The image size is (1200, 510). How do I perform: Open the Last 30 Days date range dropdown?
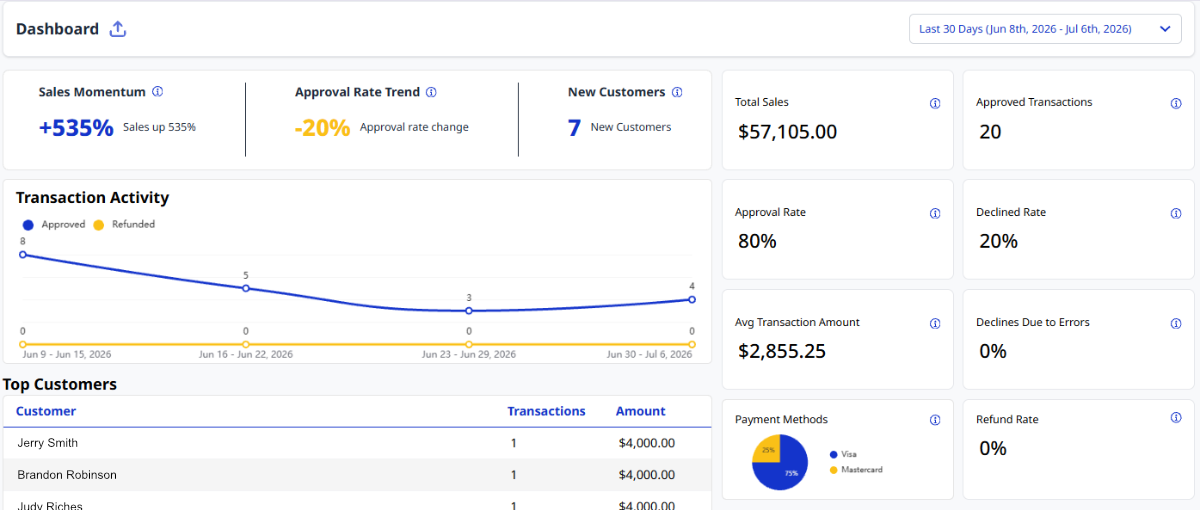pos(1045,29)
